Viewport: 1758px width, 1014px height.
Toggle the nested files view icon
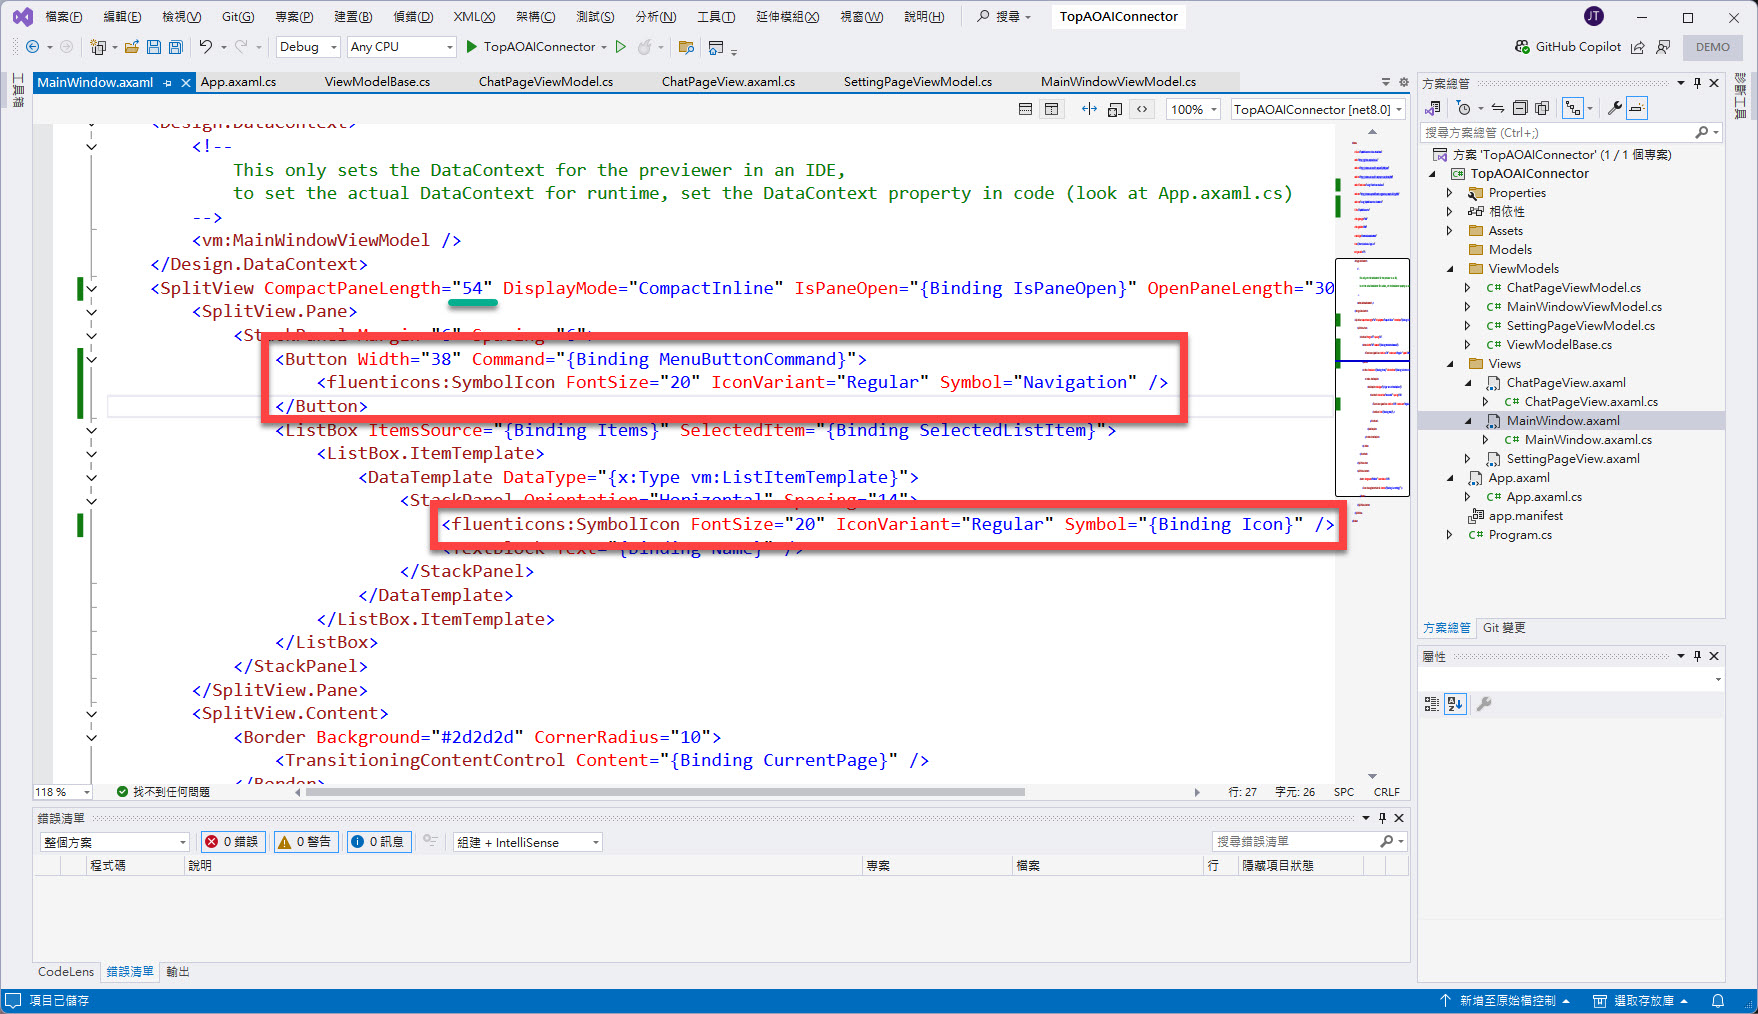(1574, 108)
